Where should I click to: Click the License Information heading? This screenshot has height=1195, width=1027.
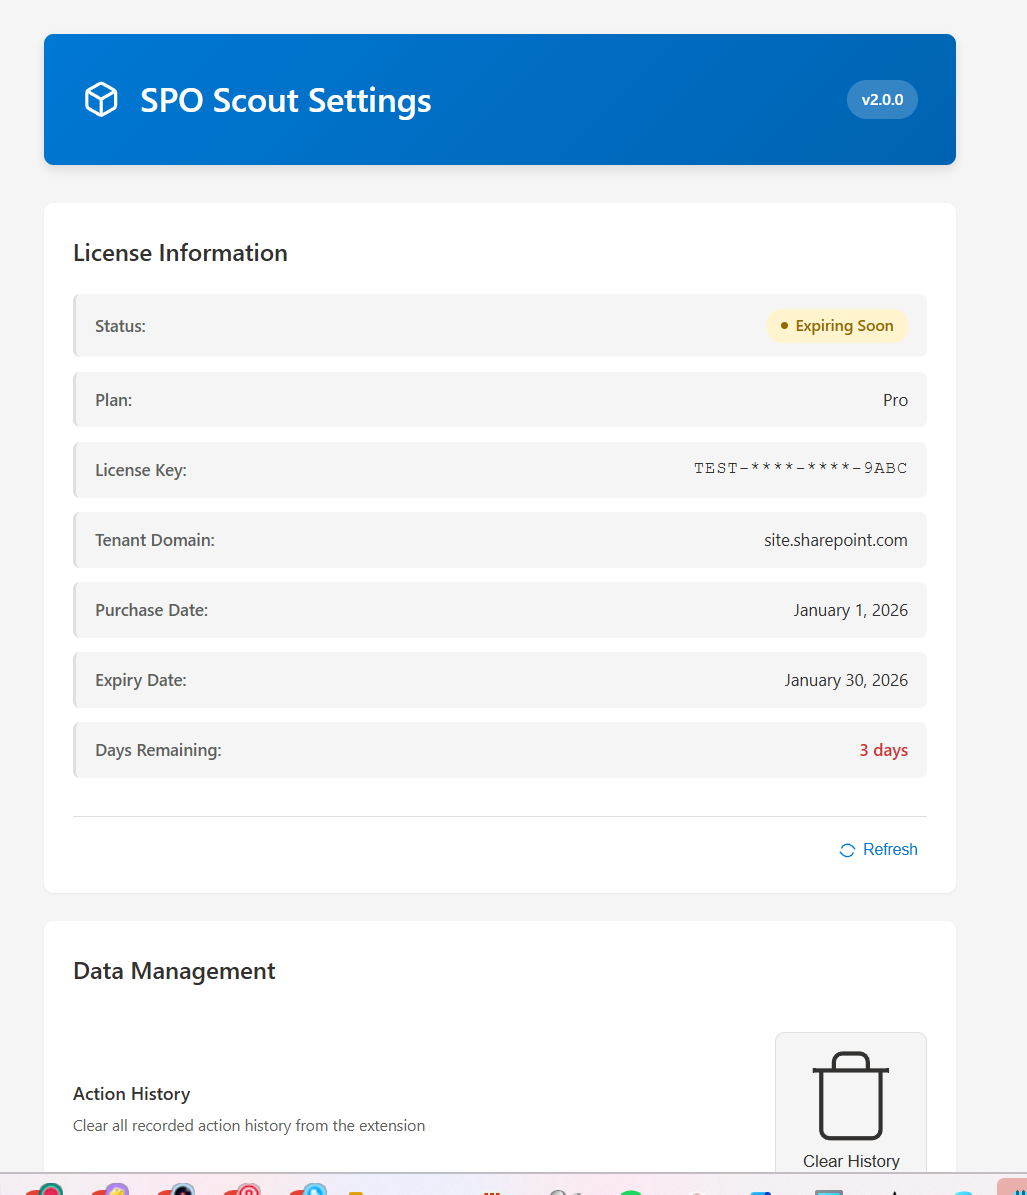pos(180,253)
